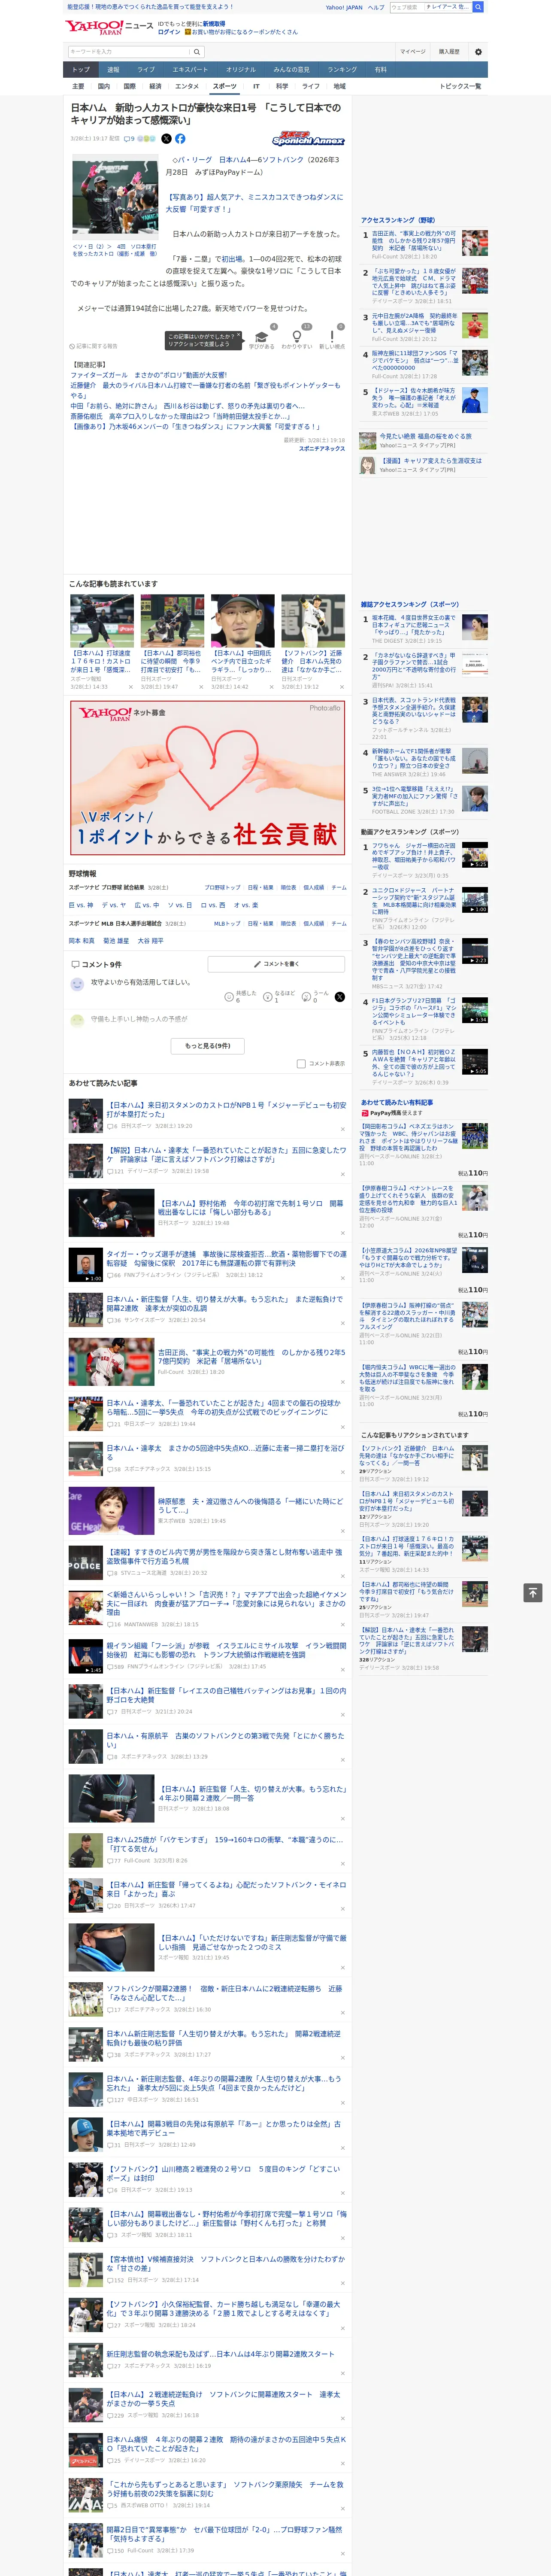This screenshot has width=551, height=2576.
Task: Click うーん on the first comment
Action: coord(316,996)
